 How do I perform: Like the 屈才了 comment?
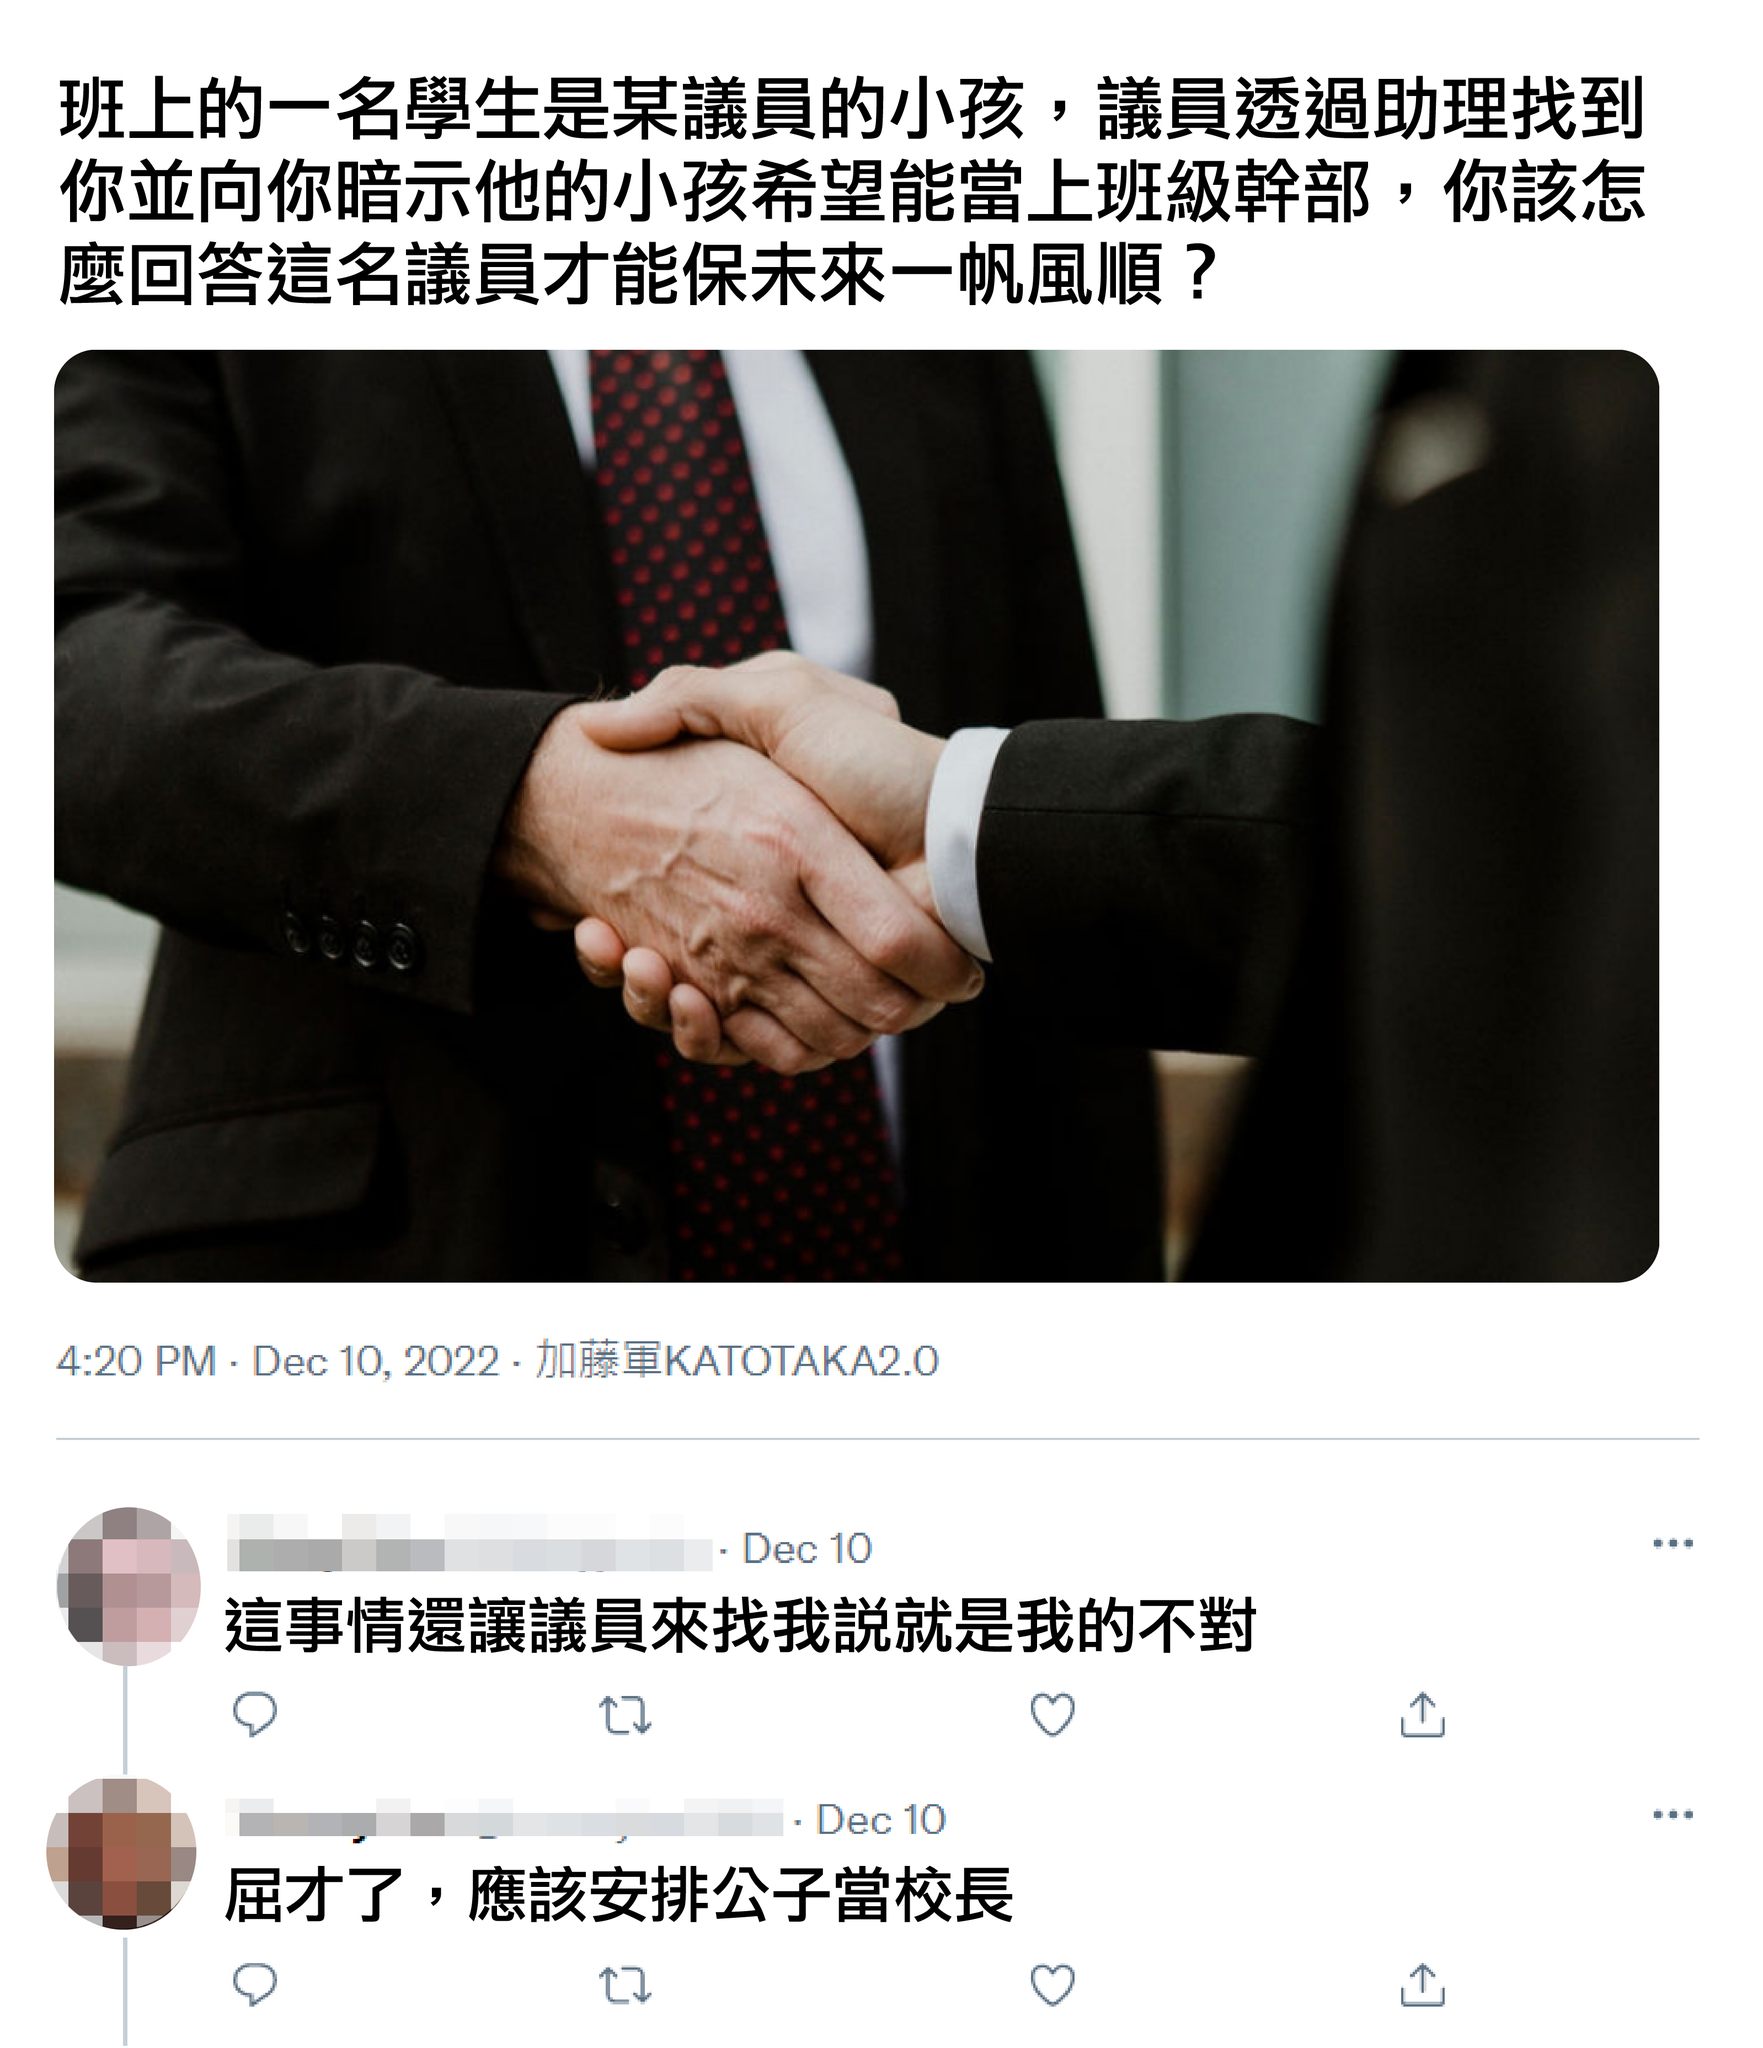(1052, 1985)
